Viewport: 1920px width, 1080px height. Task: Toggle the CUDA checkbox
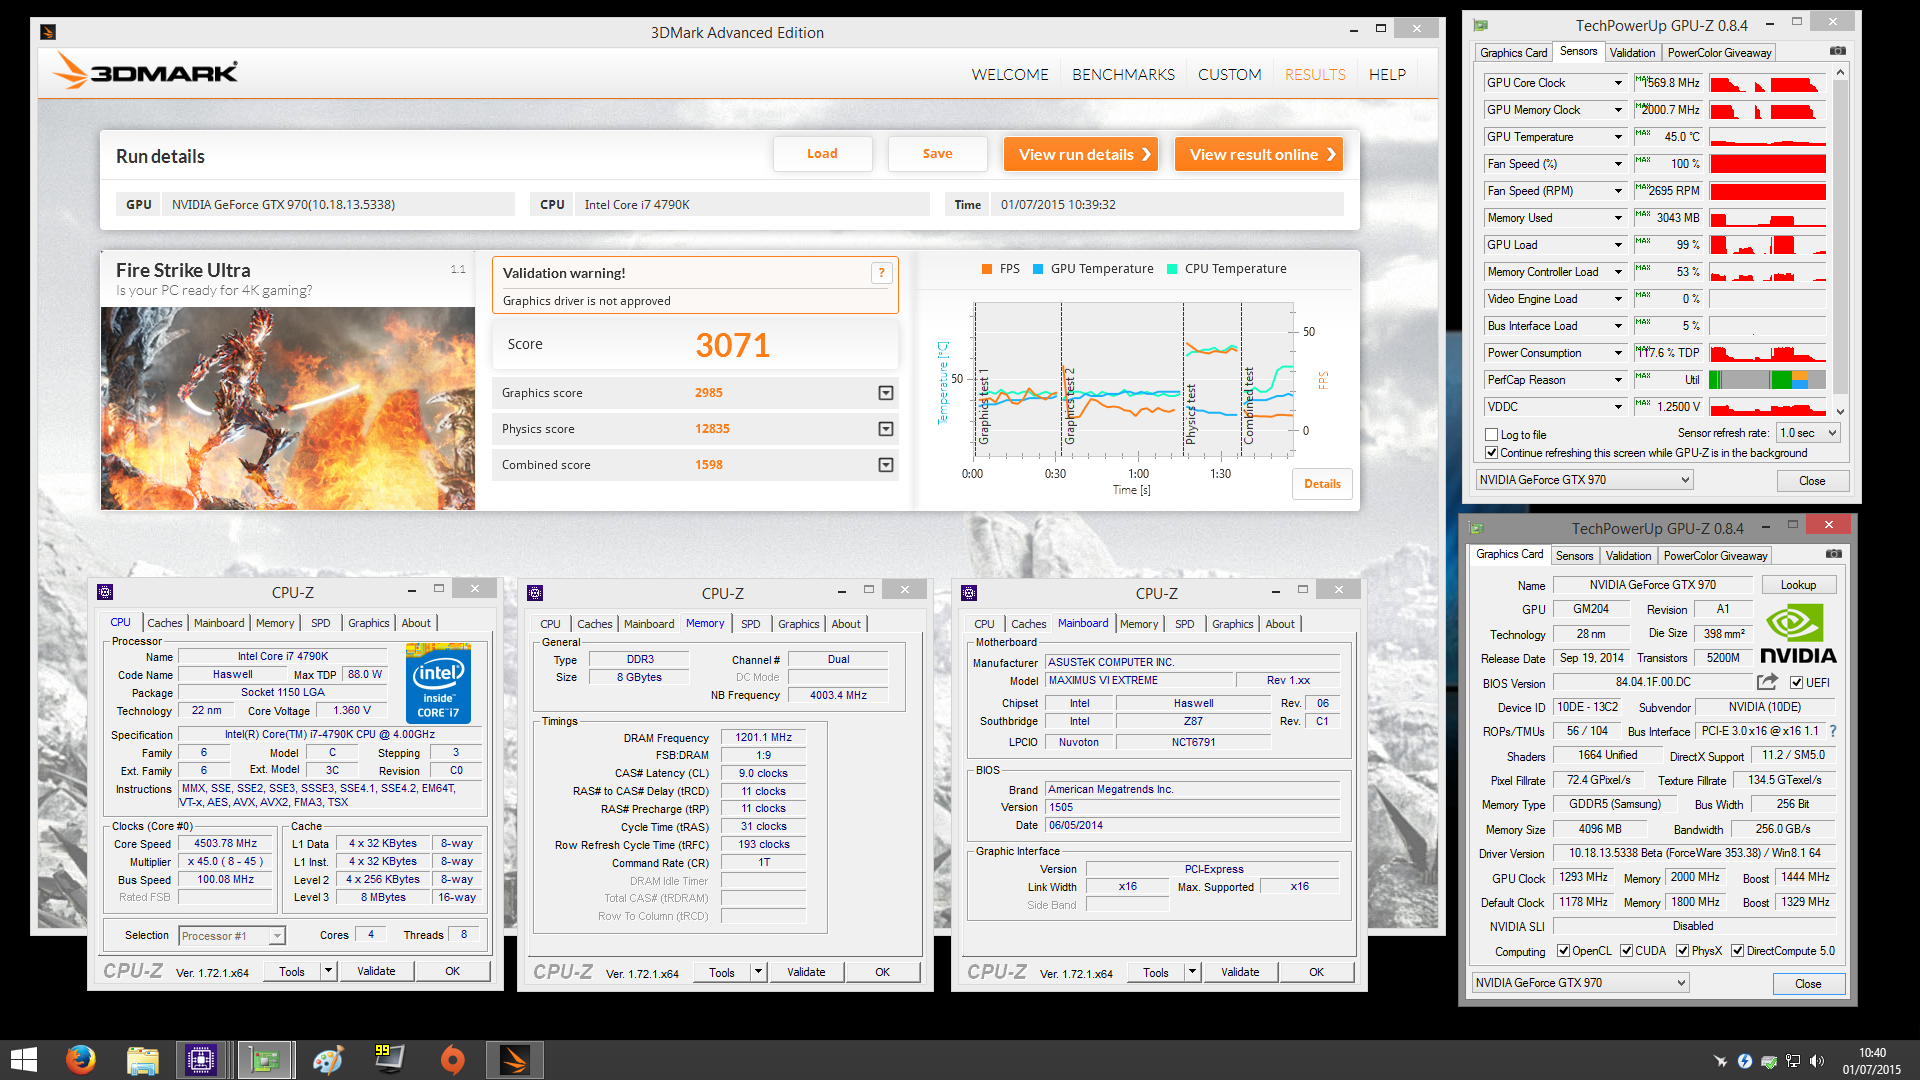(1627, 951)
